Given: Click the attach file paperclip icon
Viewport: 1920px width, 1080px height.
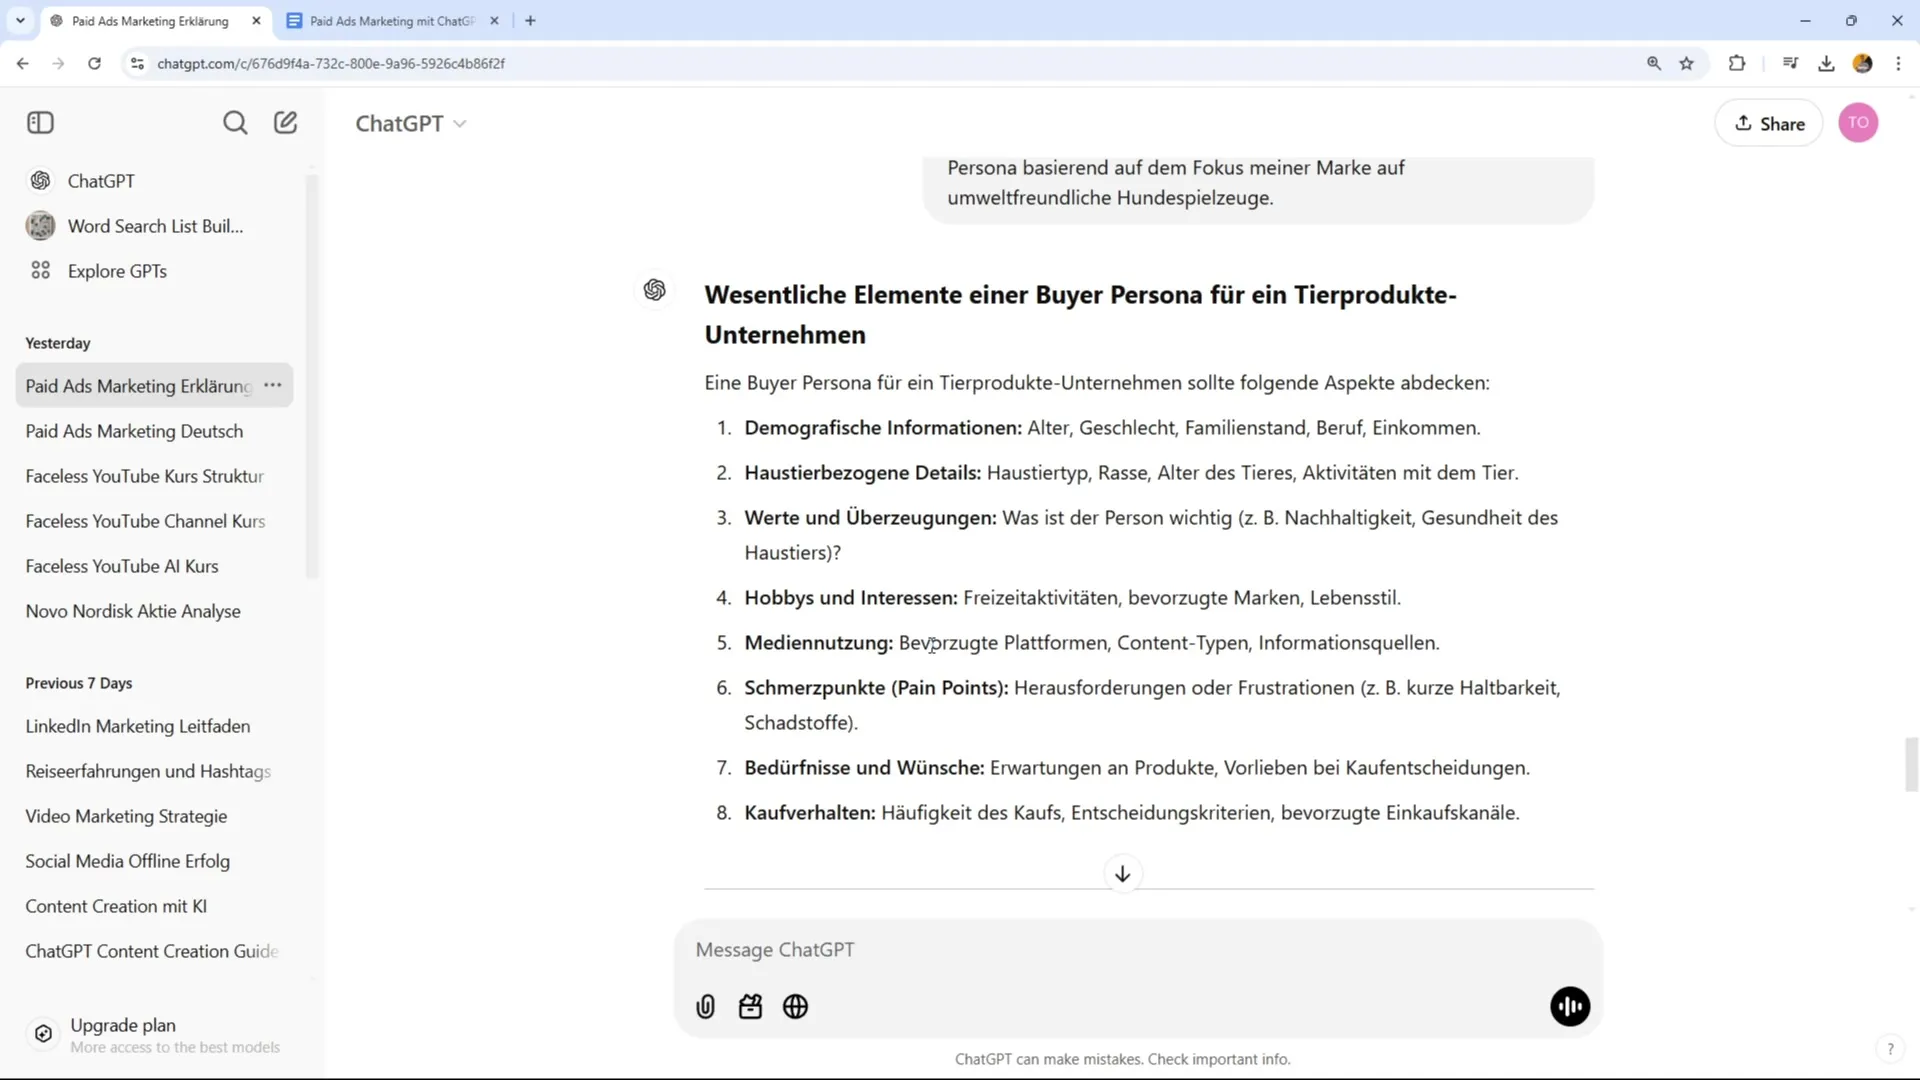Looking at the screenshot, I should click(706, 1007).
